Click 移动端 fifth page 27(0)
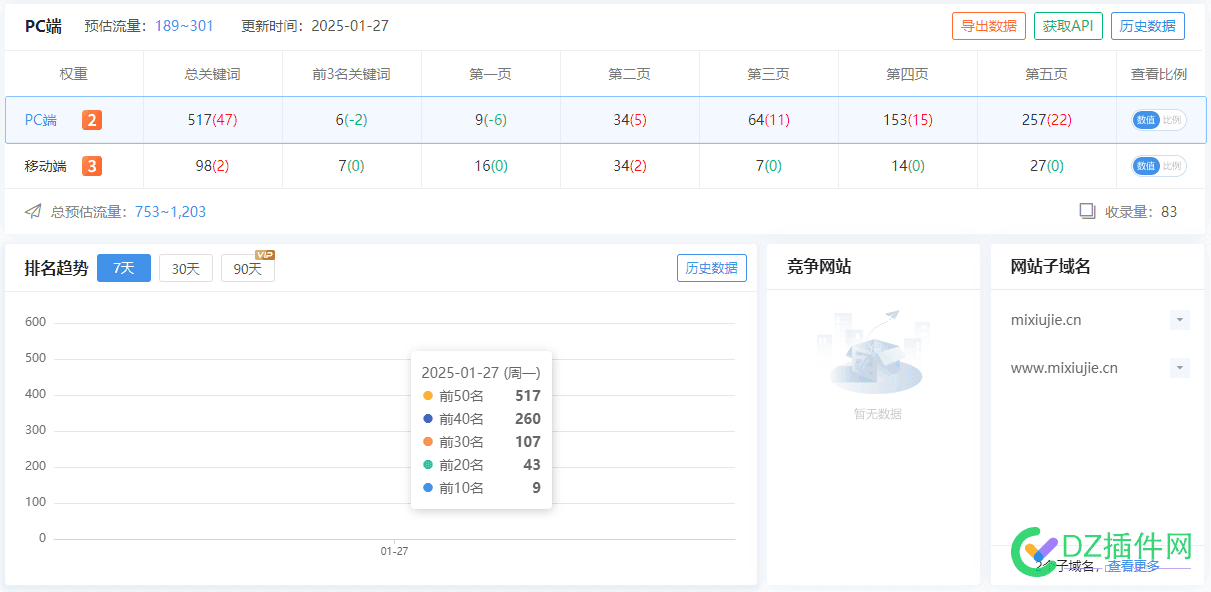Image resolution: width=1211 pixels, height=592 pixels. coord(1047,166)
